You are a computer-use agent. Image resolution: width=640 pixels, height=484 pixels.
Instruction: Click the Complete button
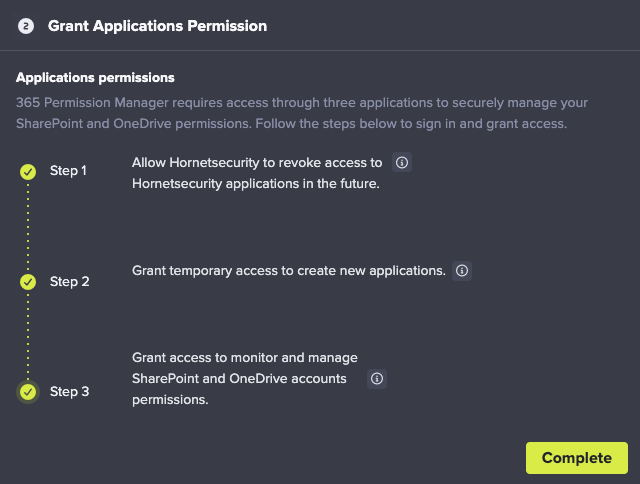tap(577, 458)
